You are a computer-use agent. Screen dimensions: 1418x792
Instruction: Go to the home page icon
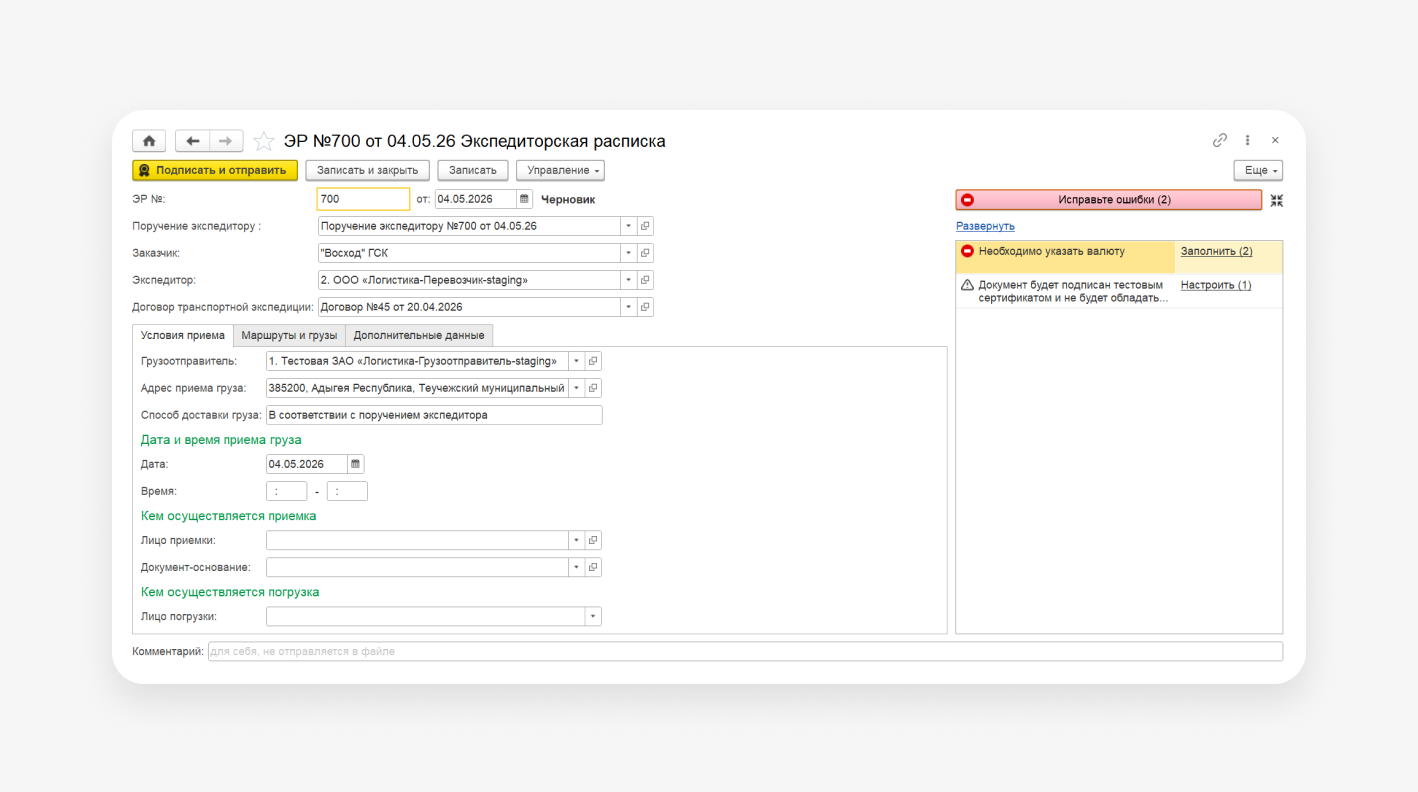pos(149,141)
